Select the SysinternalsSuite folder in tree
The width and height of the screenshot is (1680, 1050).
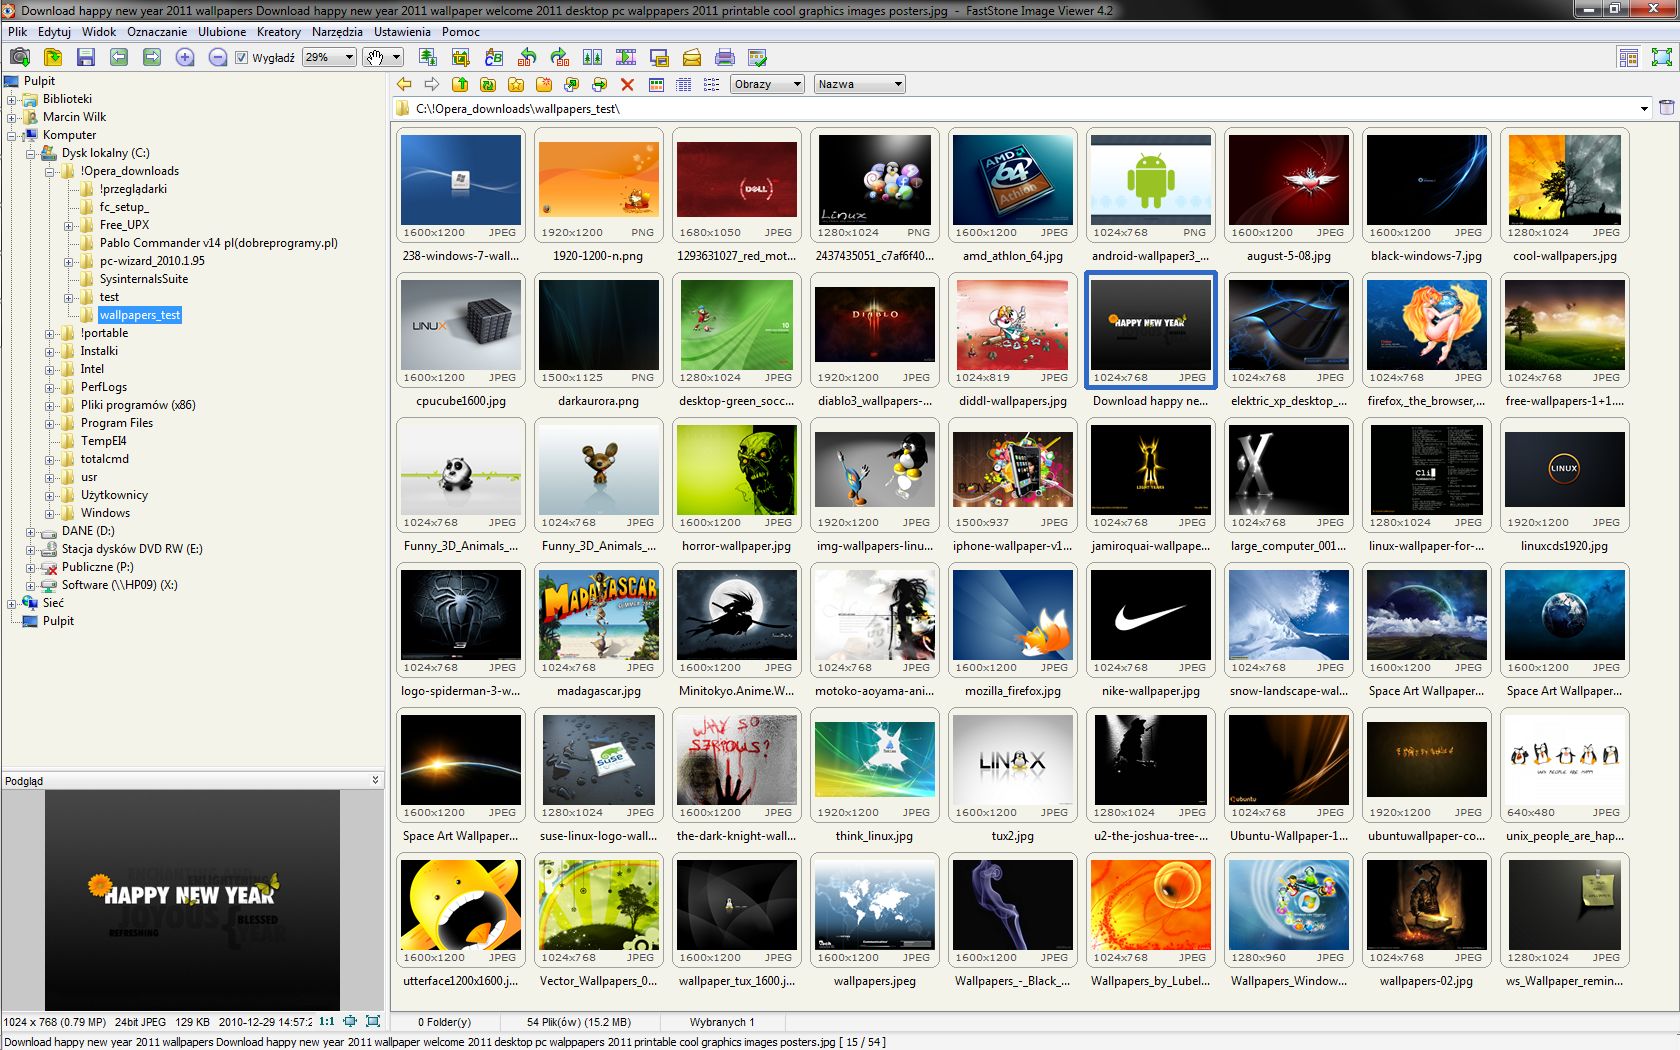[143, 279]
